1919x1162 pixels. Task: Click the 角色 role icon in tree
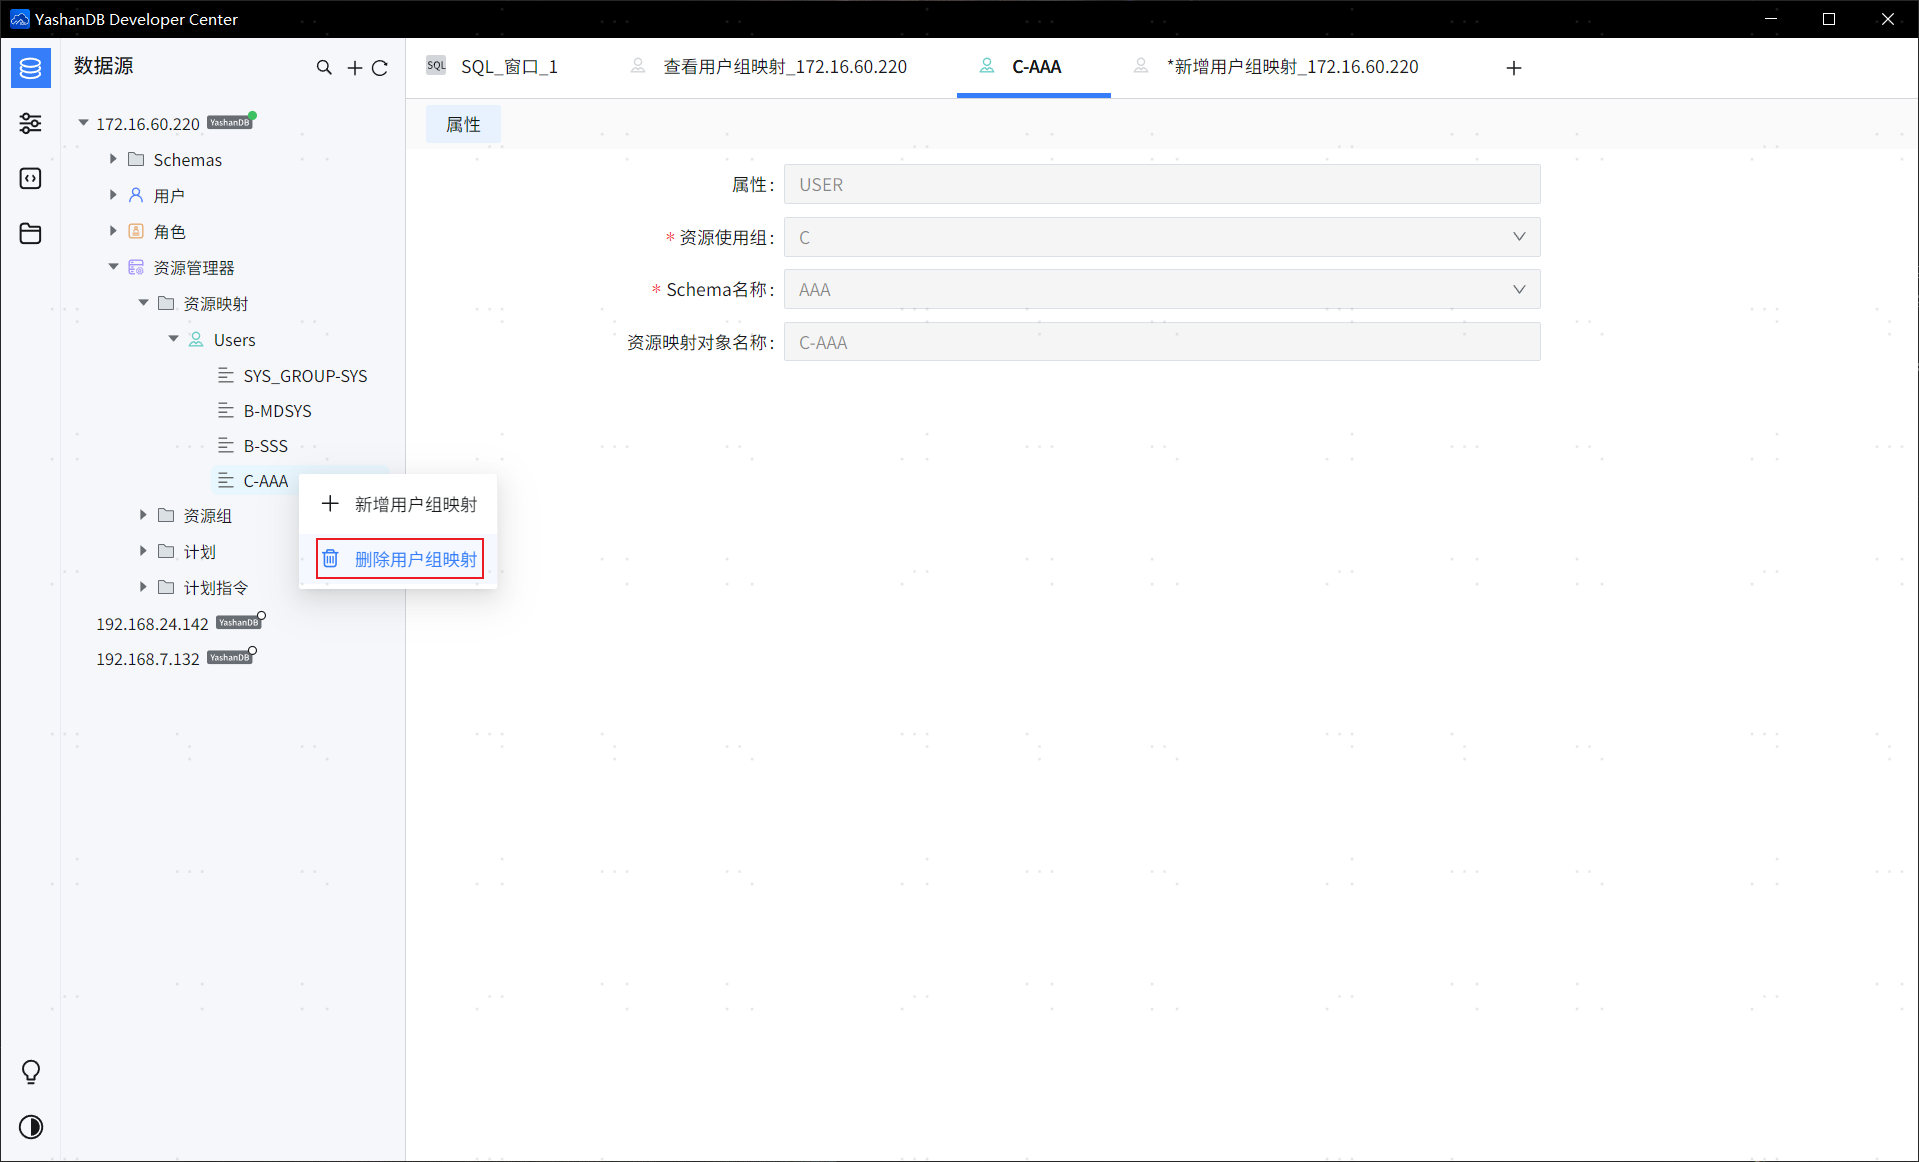pos(136,231)
